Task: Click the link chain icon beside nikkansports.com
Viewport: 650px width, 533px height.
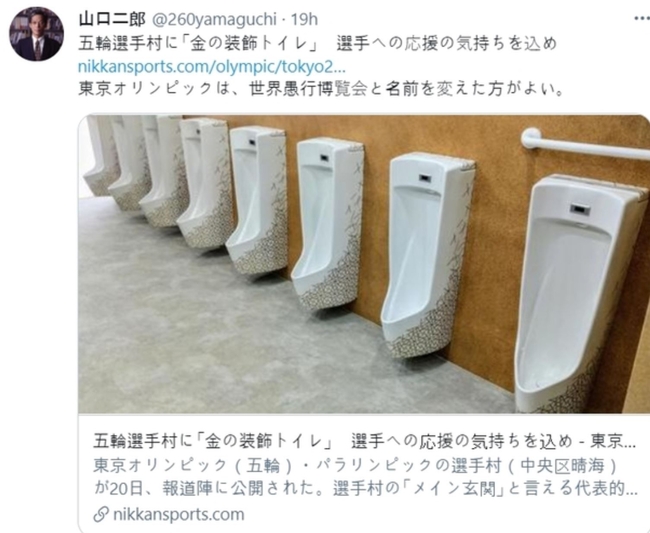Action: pyautogui.click(x=101, y=514)
